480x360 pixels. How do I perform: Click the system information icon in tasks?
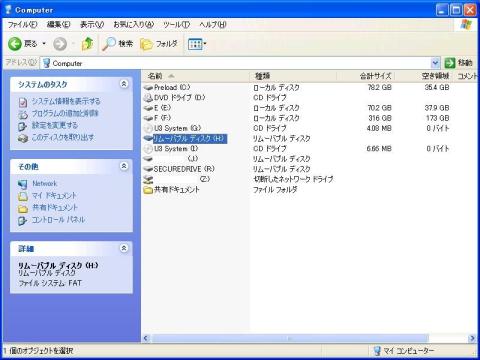[x=23, y=102]
